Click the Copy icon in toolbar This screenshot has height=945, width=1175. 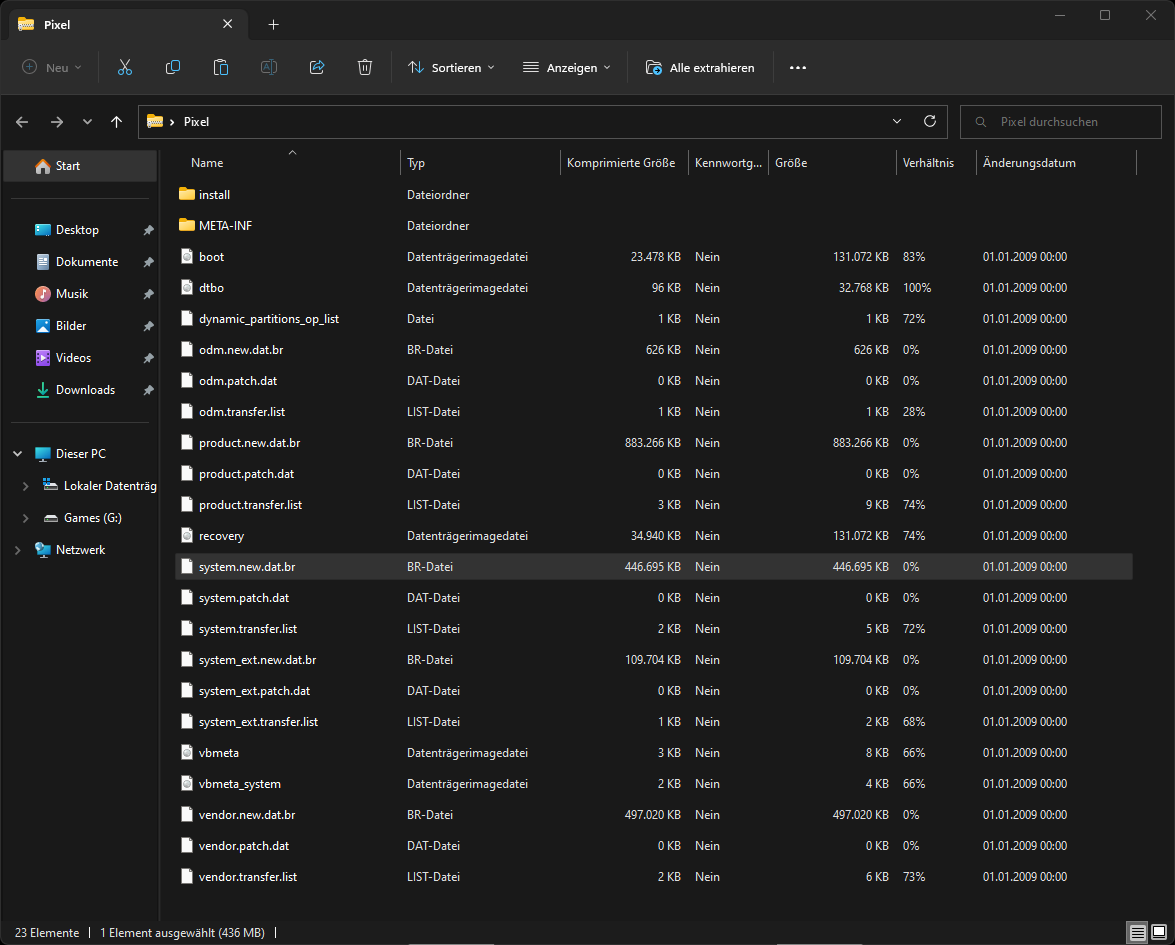coord(173,67)
